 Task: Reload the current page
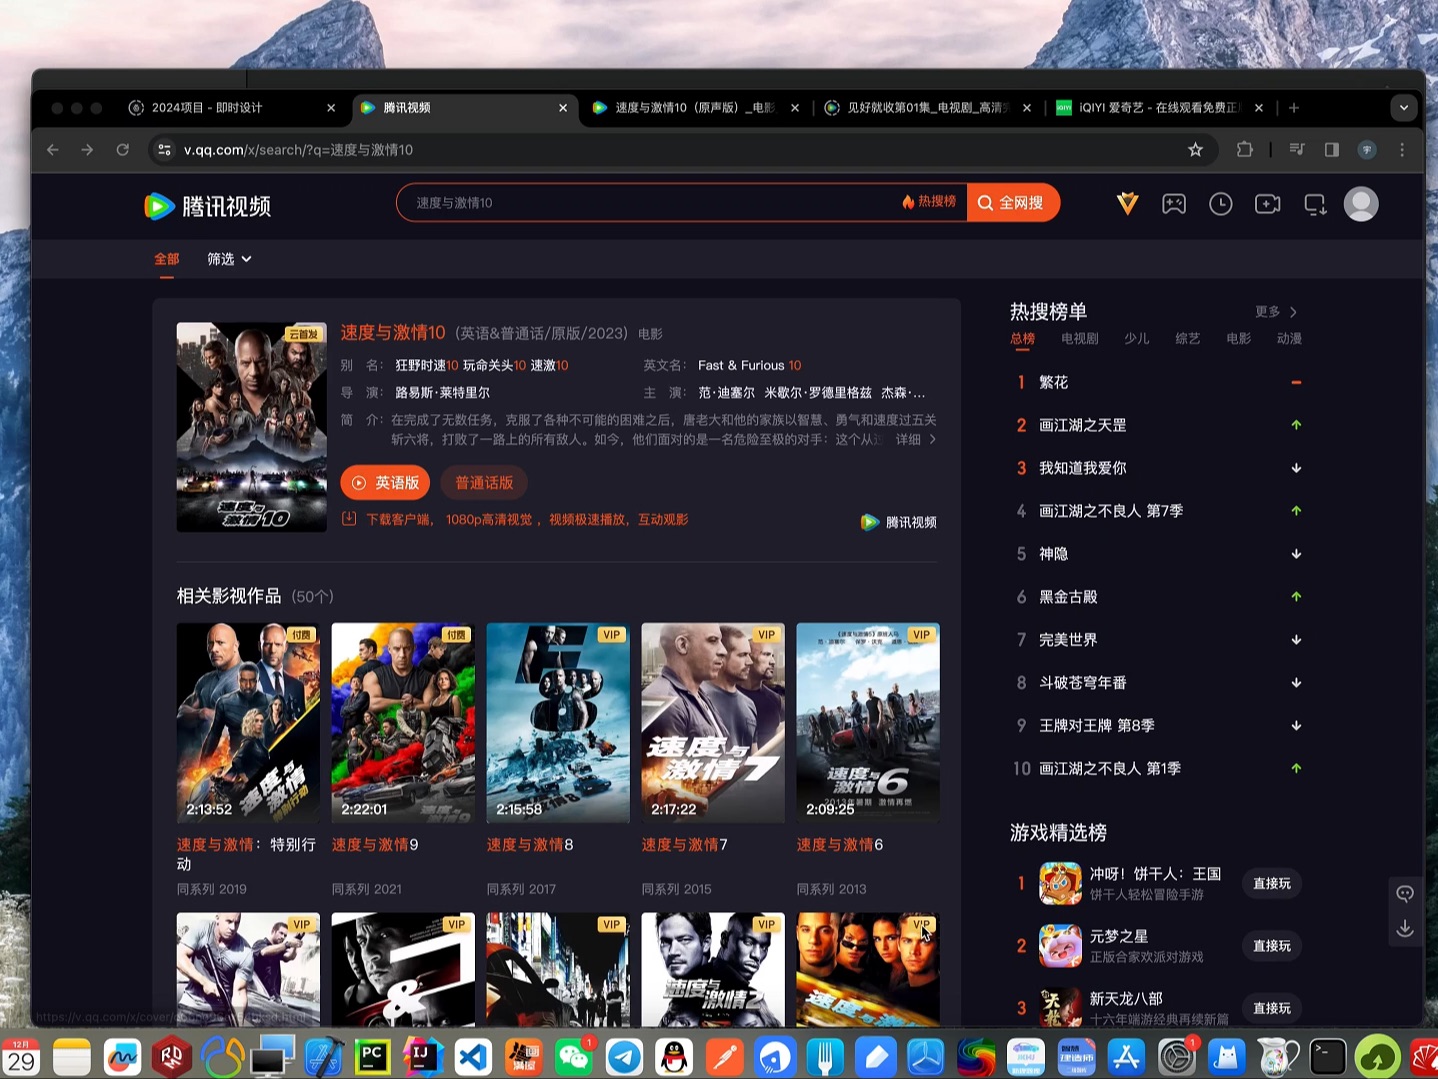click(122, 150)
